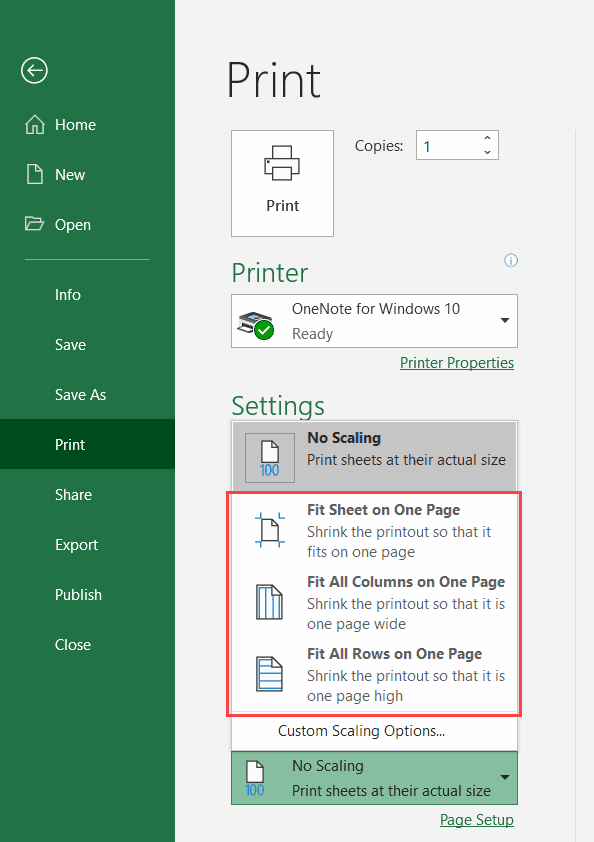This screenshot has height=842, width=594.
Task: Expand the OneNote printer dropdown
Action: (505, 321)
